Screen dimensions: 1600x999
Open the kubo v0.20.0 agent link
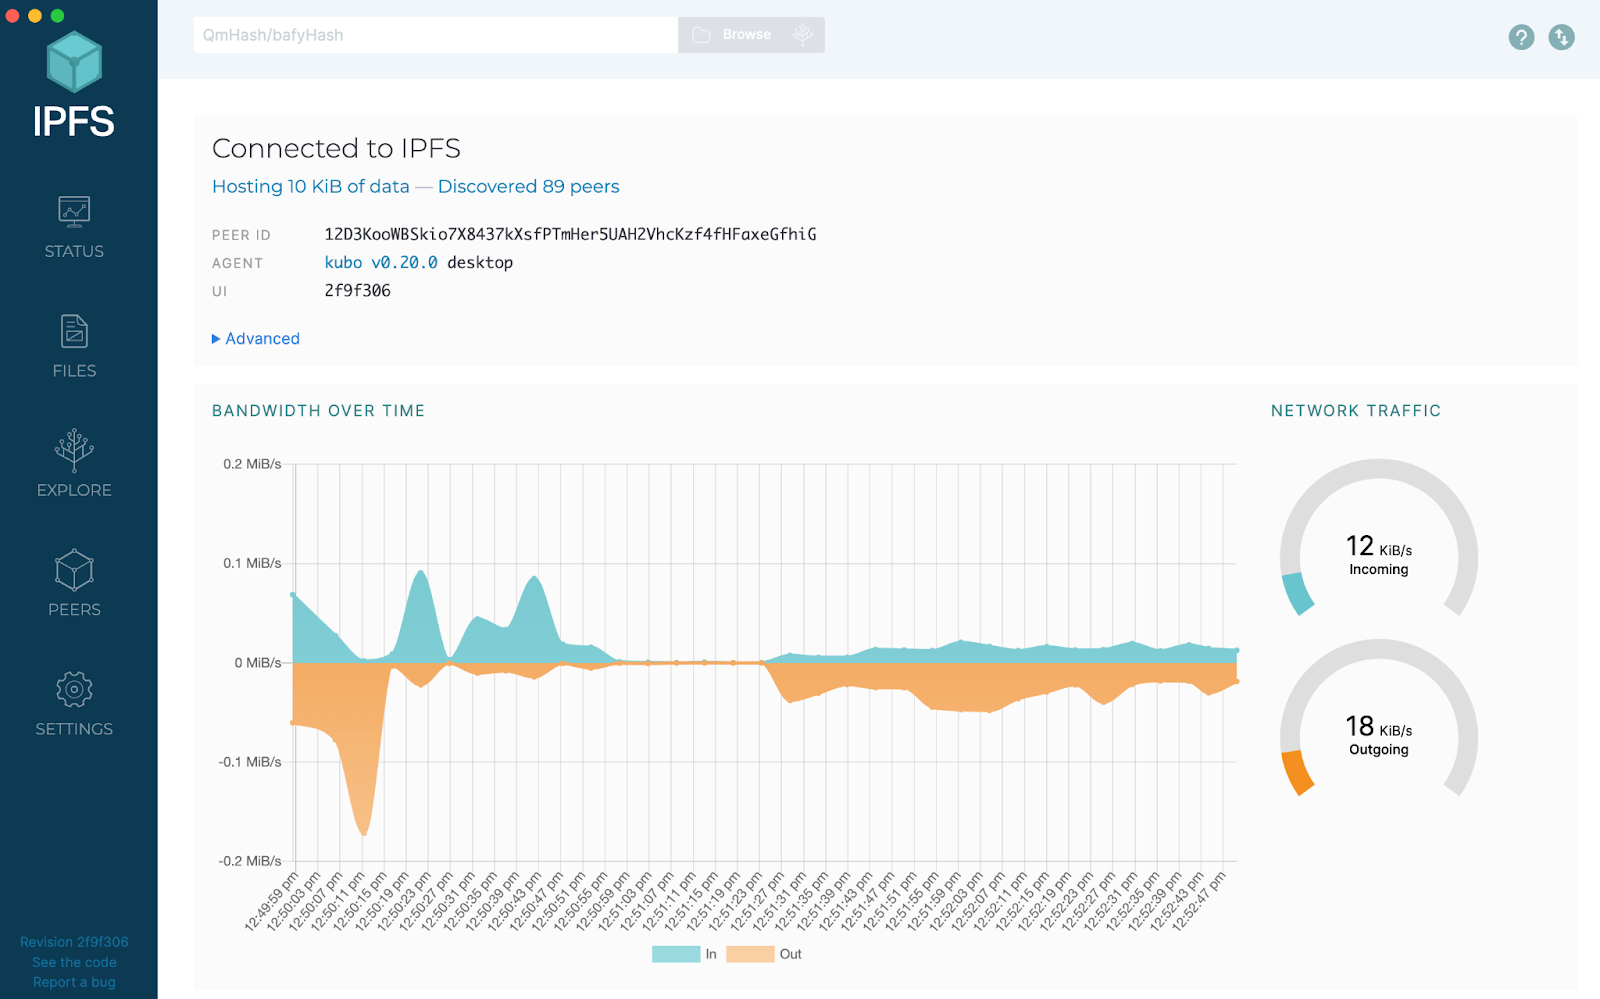(381, 263)
